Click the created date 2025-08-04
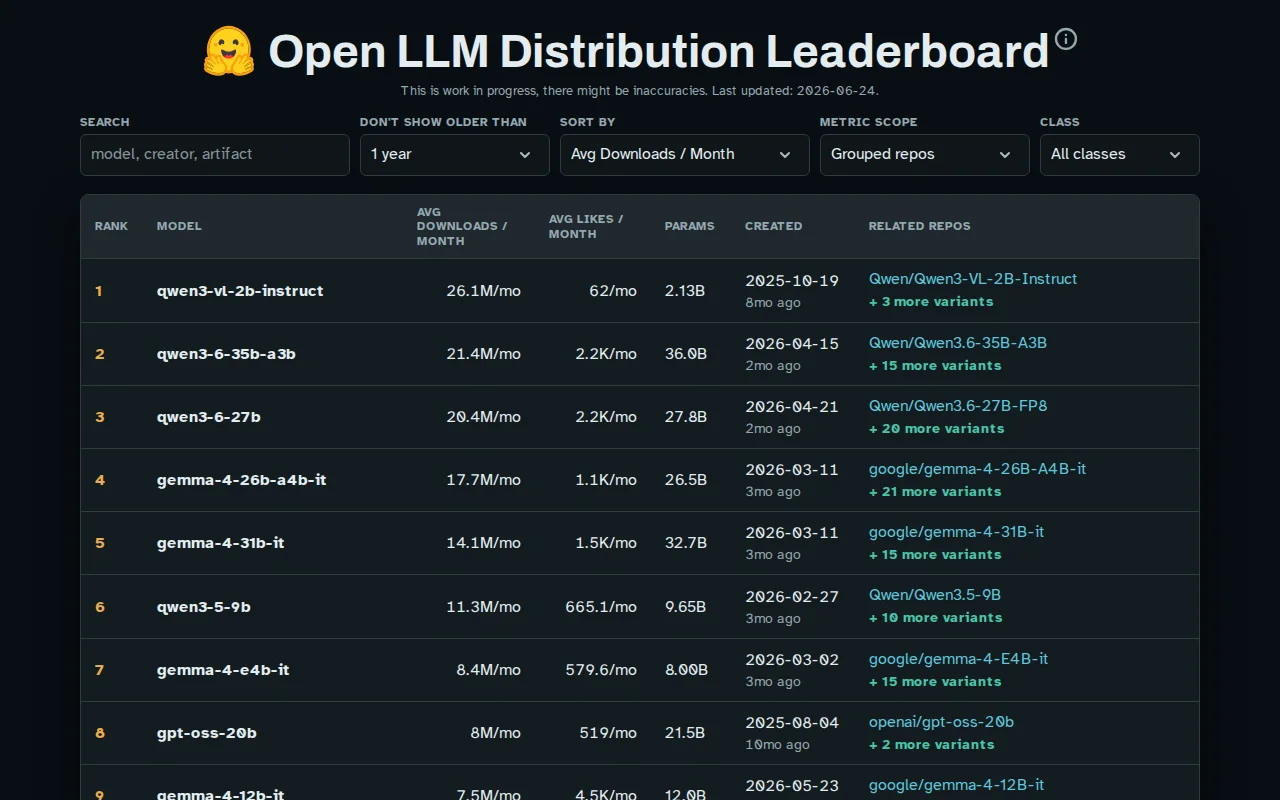The width and height of the screenshot is (1280, 800). tap(792, 722)
